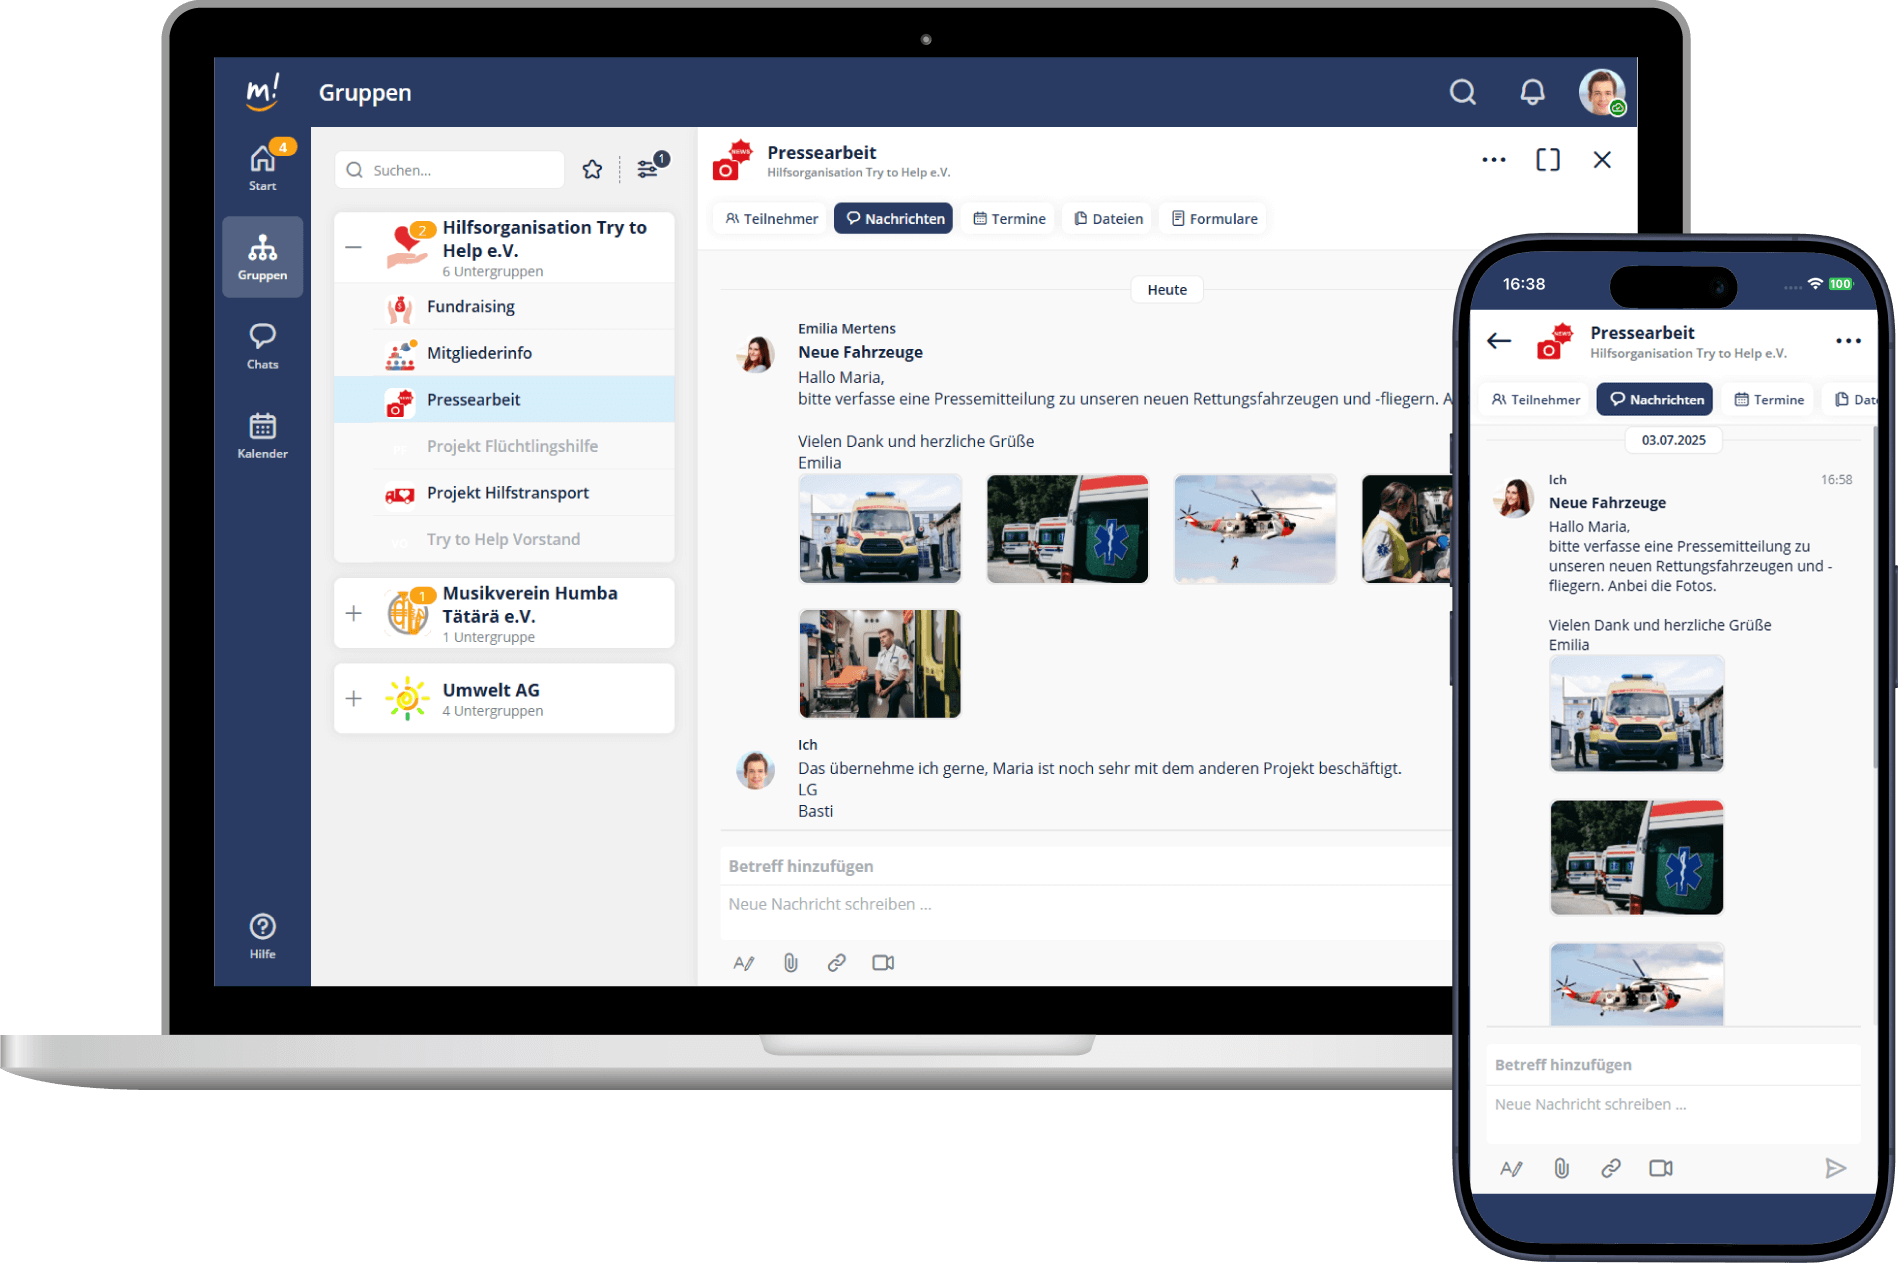This screenshot has height=1265, width=1900.
Task: Click Emilia Mertens avatar in laptop chat
Action: pyautogui.click(x=756, y=354)
